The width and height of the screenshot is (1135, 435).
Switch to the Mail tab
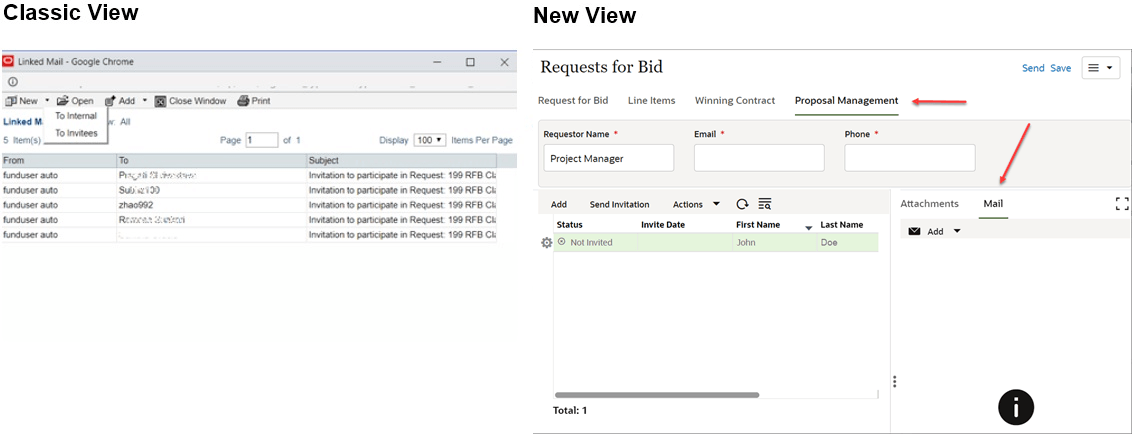[x=993, y=204]
